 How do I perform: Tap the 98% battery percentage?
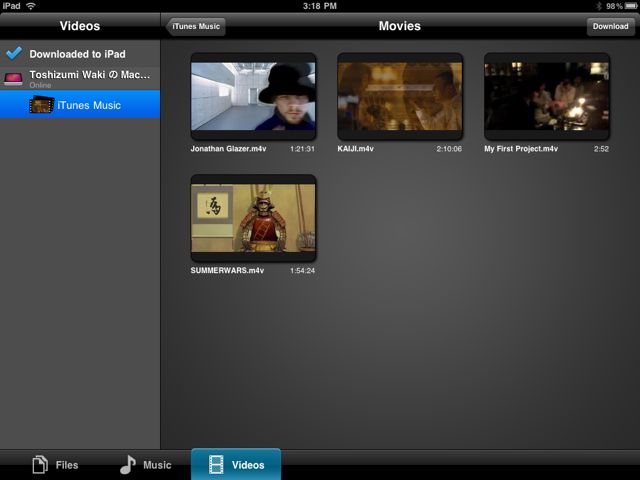point(614,6)
